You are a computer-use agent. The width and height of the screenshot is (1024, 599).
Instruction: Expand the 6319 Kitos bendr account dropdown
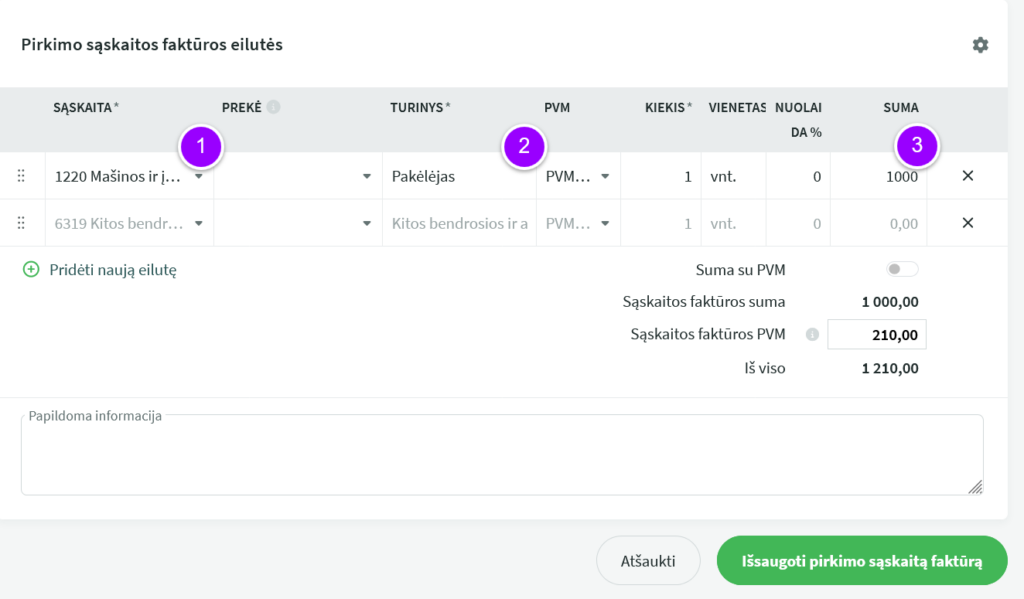(x=199, y=224)
